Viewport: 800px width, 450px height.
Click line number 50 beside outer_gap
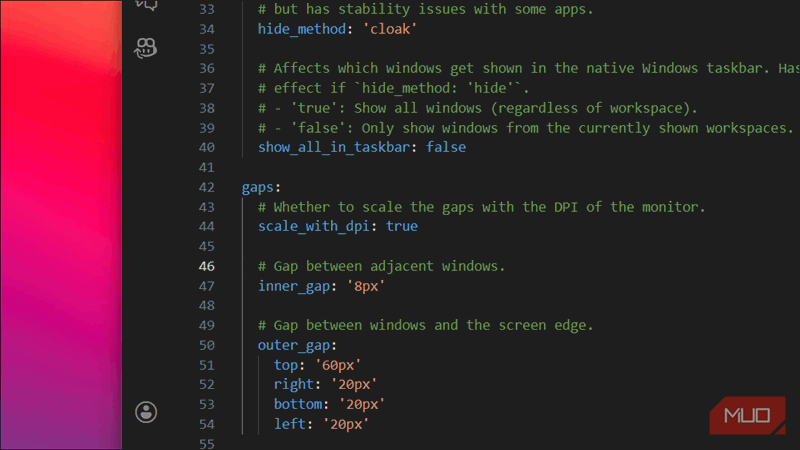[x=206, y=345]
